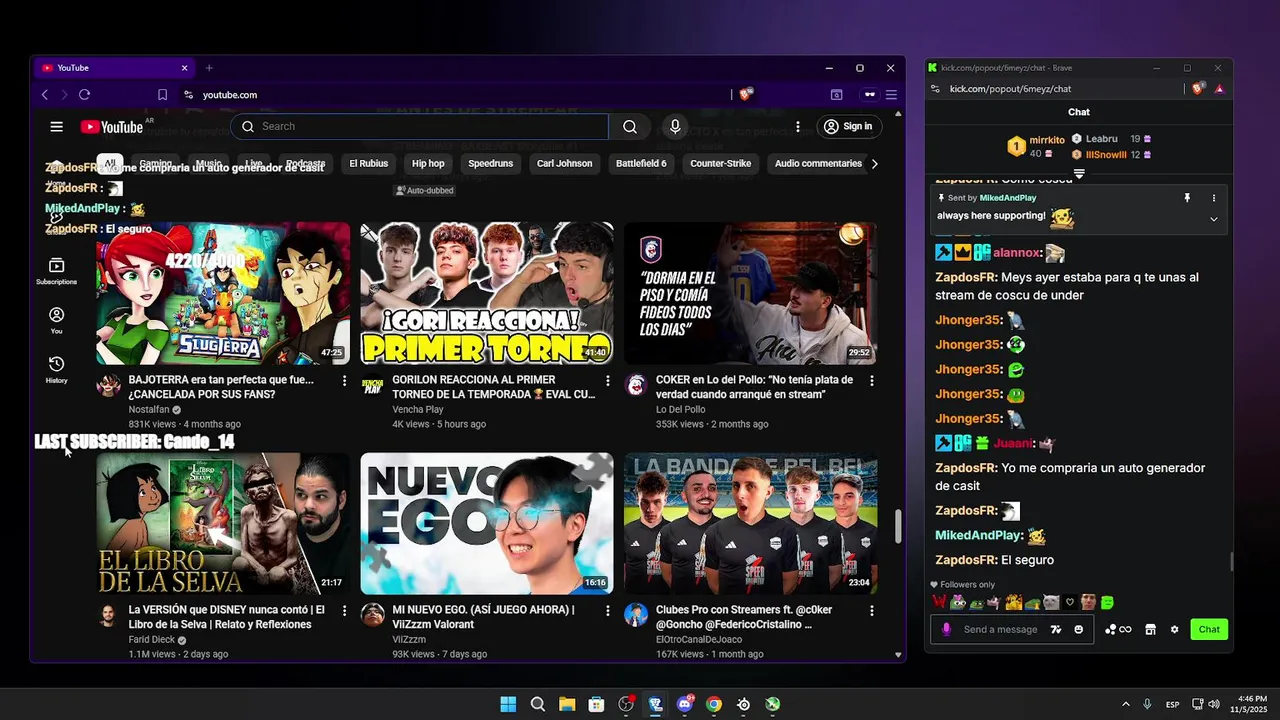The image size is (1280, 720).
Task: Focus the YouTube search field
Action: point(420,127)
